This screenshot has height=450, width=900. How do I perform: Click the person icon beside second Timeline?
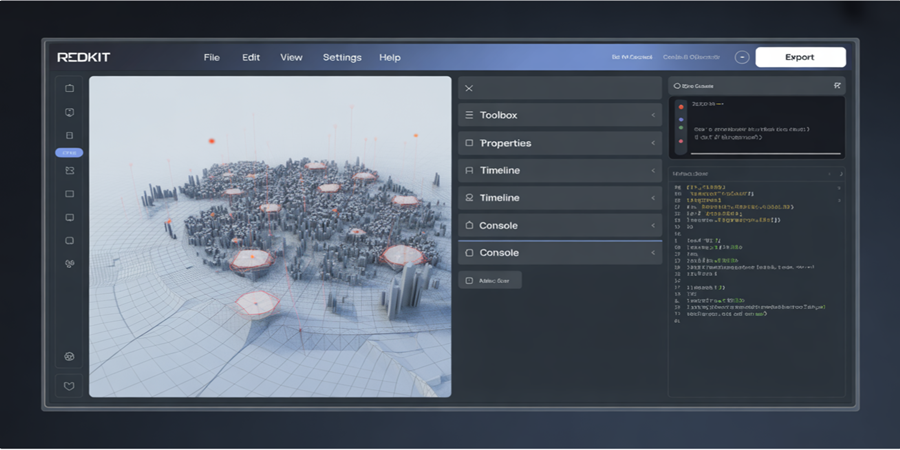pyautogui.click(x=469, y=197)
